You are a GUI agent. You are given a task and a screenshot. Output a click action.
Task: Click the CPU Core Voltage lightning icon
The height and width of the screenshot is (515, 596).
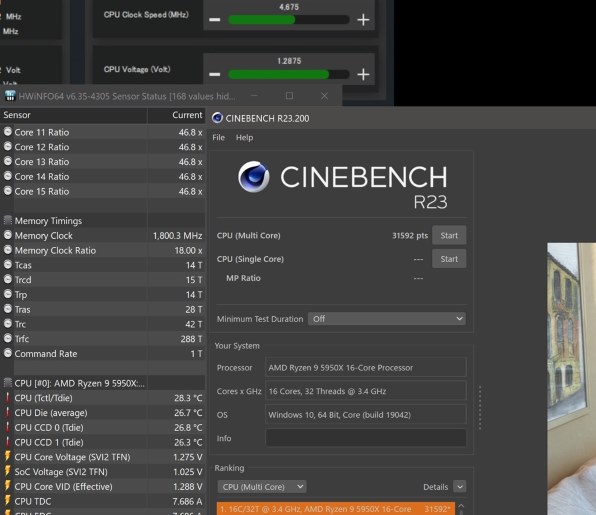coord(7,456)
